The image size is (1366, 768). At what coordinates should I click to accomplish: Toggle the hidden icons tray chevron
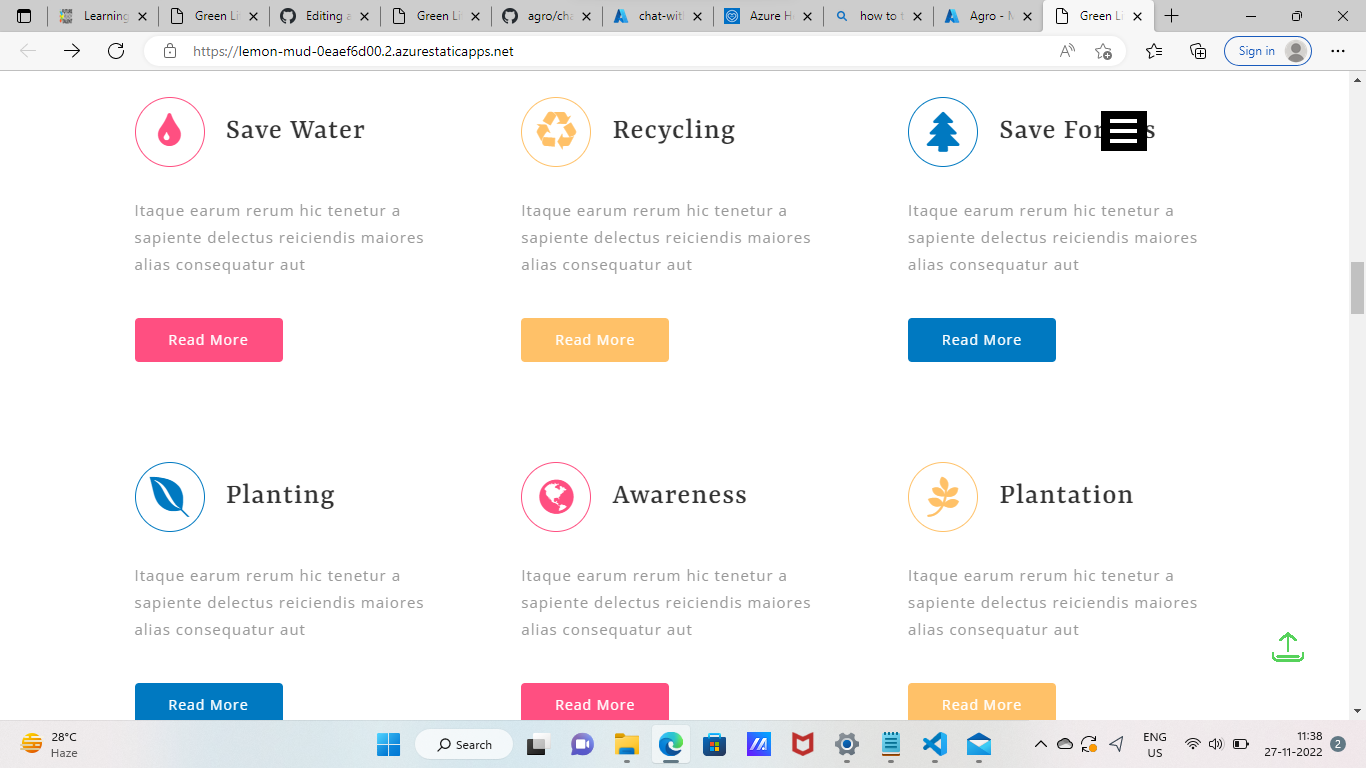(x=1040, y=744)
